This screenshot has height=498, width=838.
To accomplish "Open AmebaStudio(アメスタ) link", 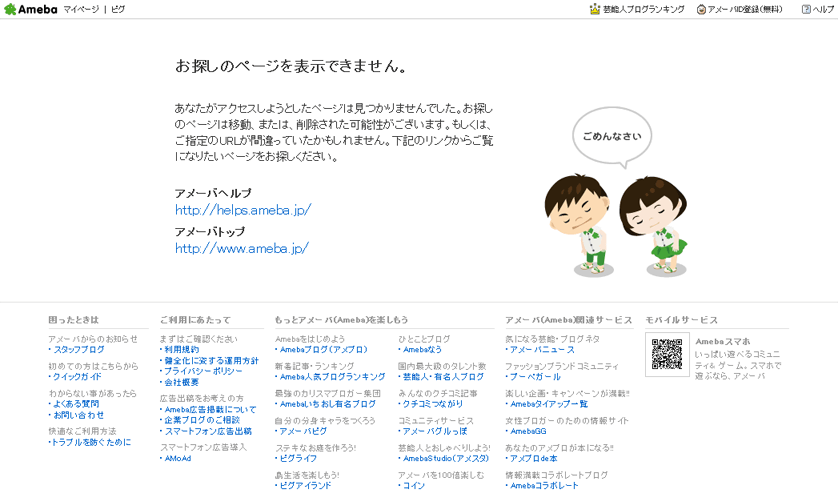I will [446, 458].
